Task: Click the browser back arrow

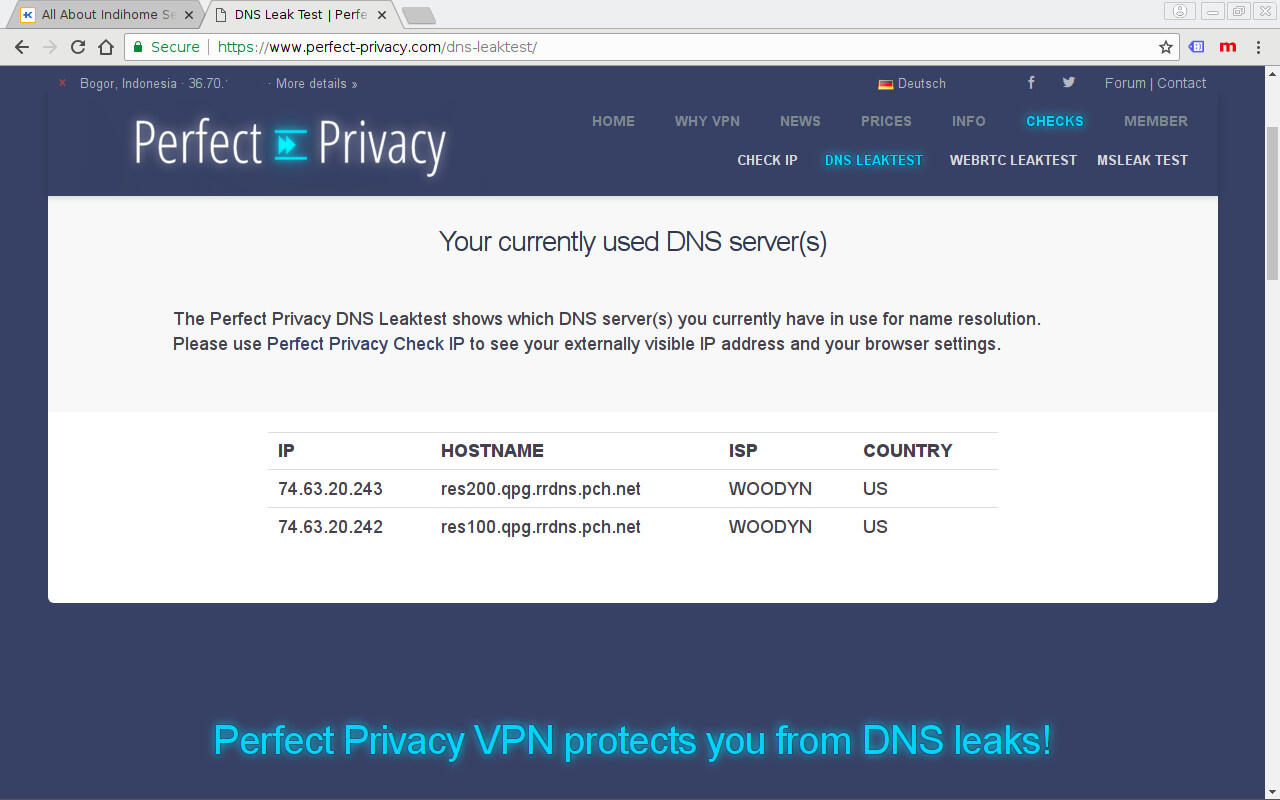Action: point(22,47)
